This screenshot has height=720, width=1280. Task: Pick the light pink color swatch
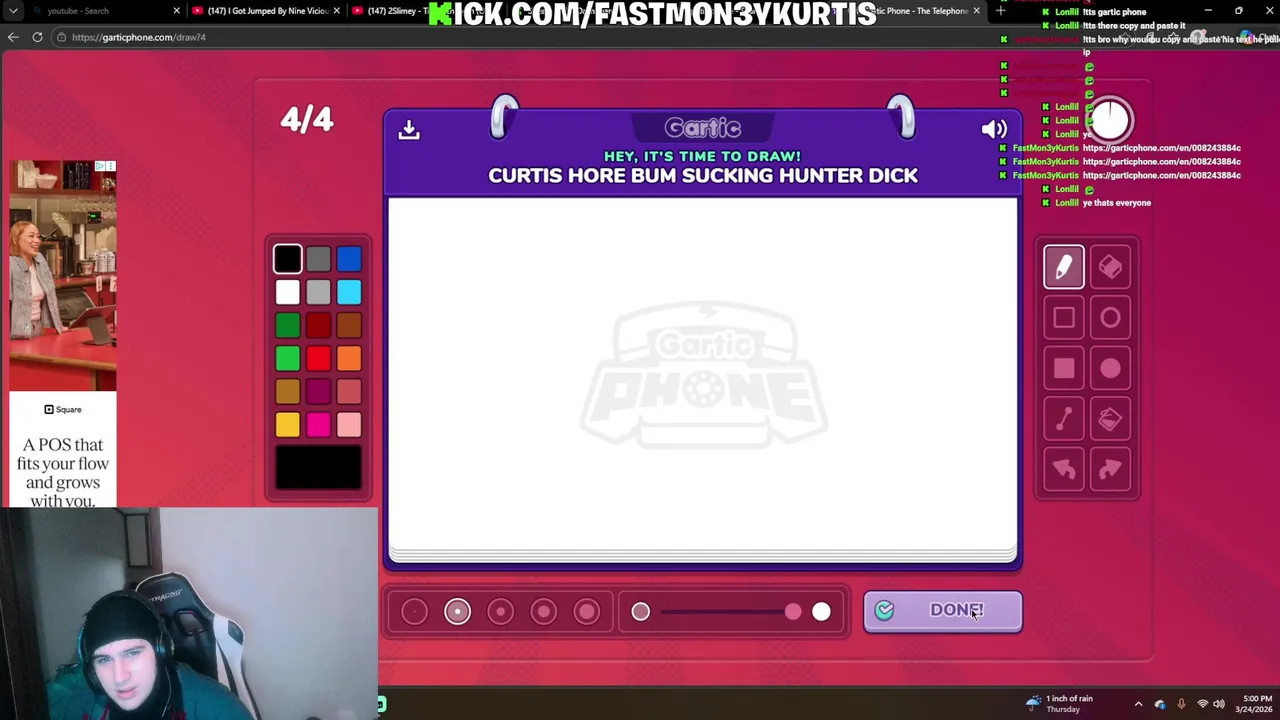click(349, 425)
